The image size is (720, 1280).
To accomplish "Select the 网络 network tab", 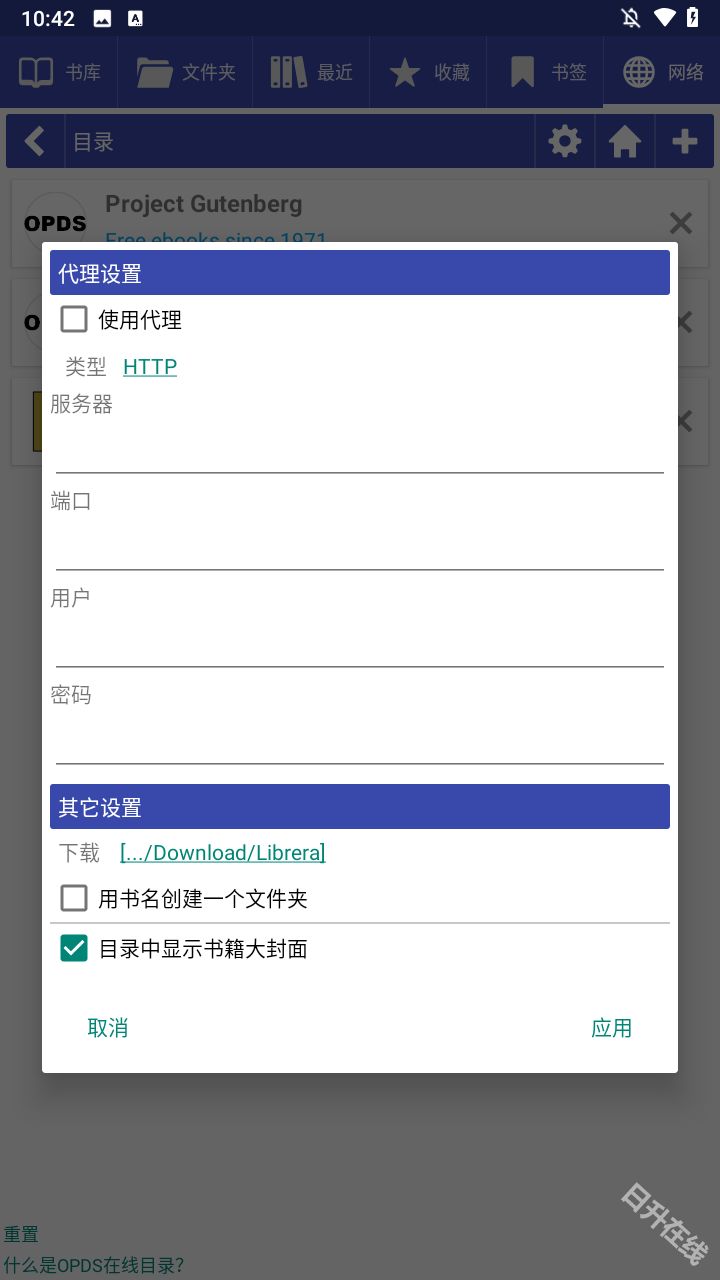I will pyautogui.click(x=662, y=72).
